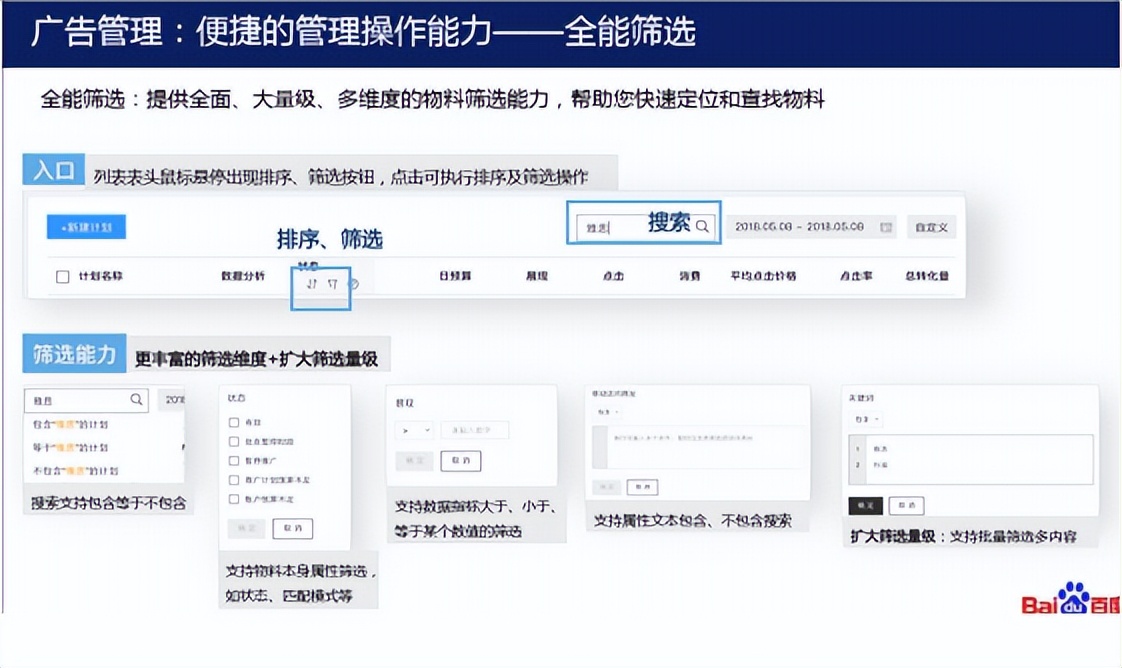Click the blue 新建计划 button
1122x668 pixels.
click(86, 227)
